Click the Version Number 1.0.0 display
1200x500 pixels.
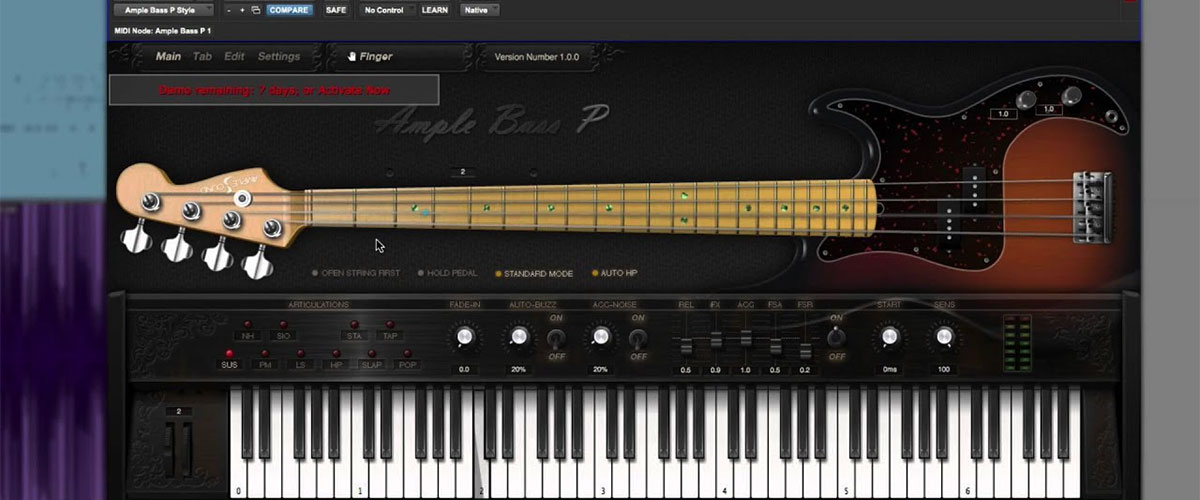[537, 57]
